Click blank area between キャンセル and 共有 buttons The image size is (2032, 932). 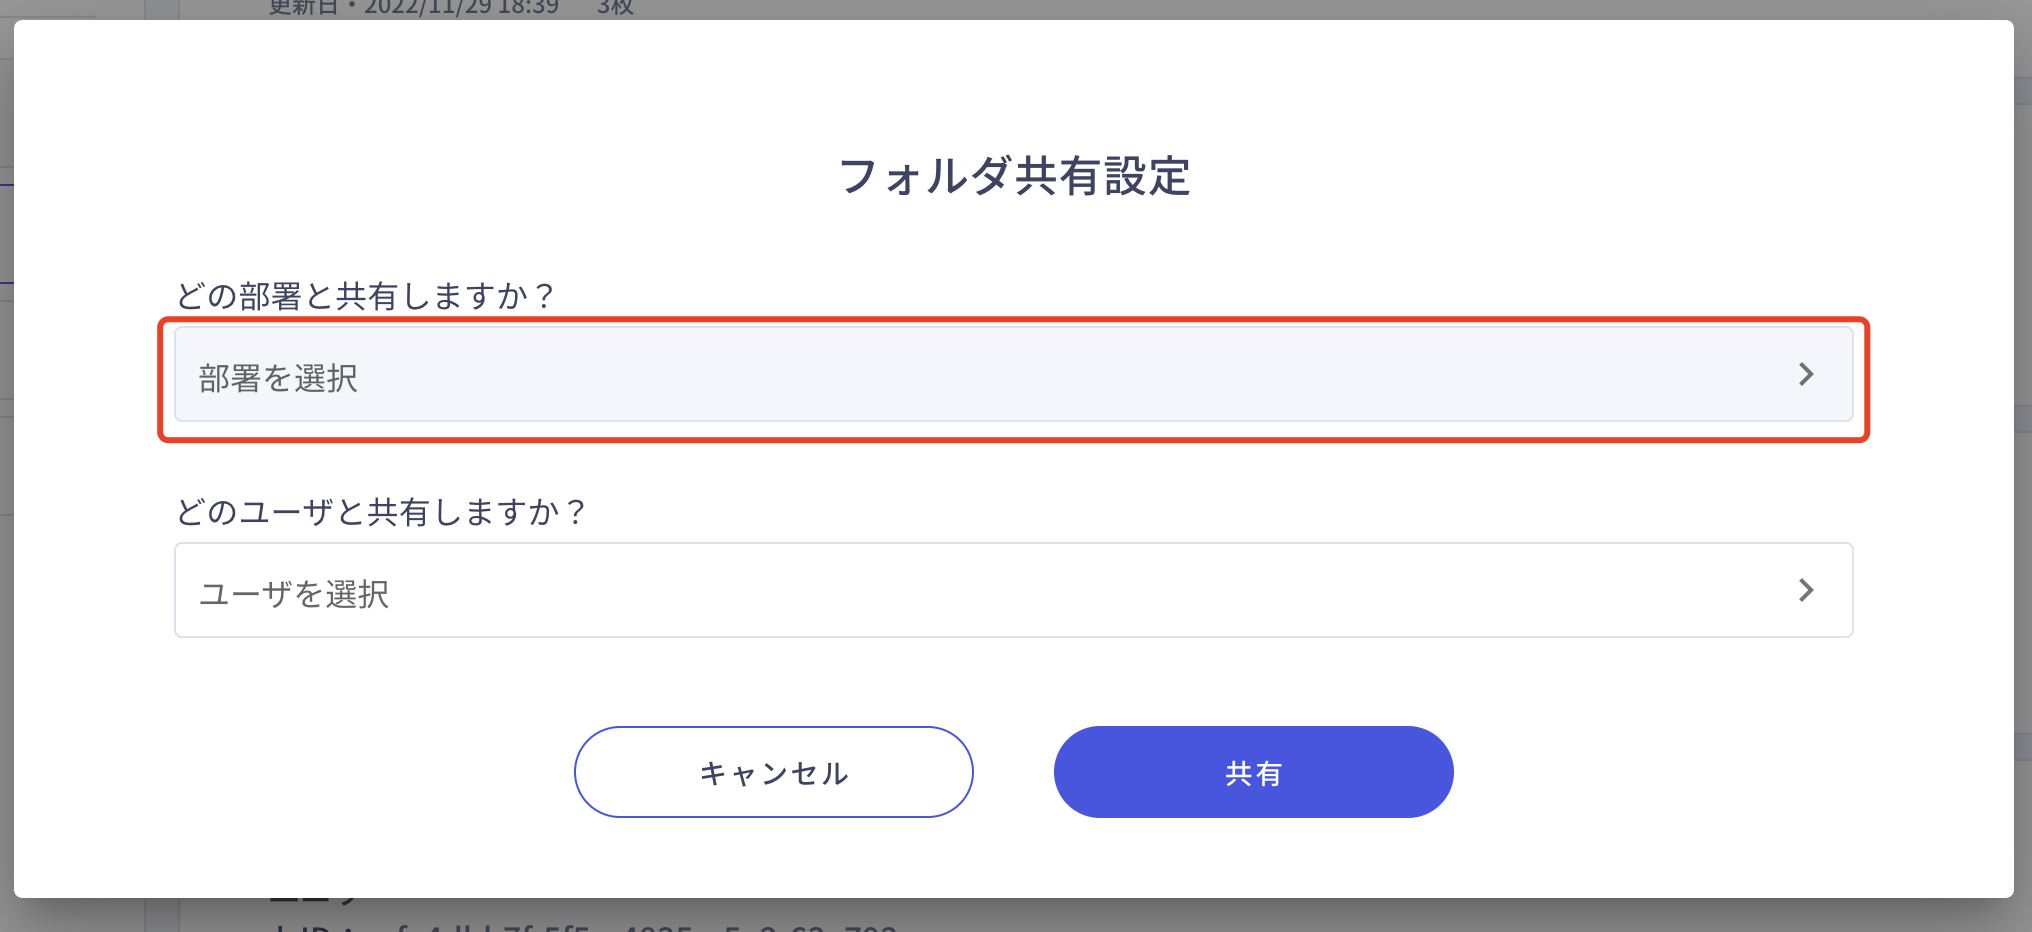(x=1013, y=772)
